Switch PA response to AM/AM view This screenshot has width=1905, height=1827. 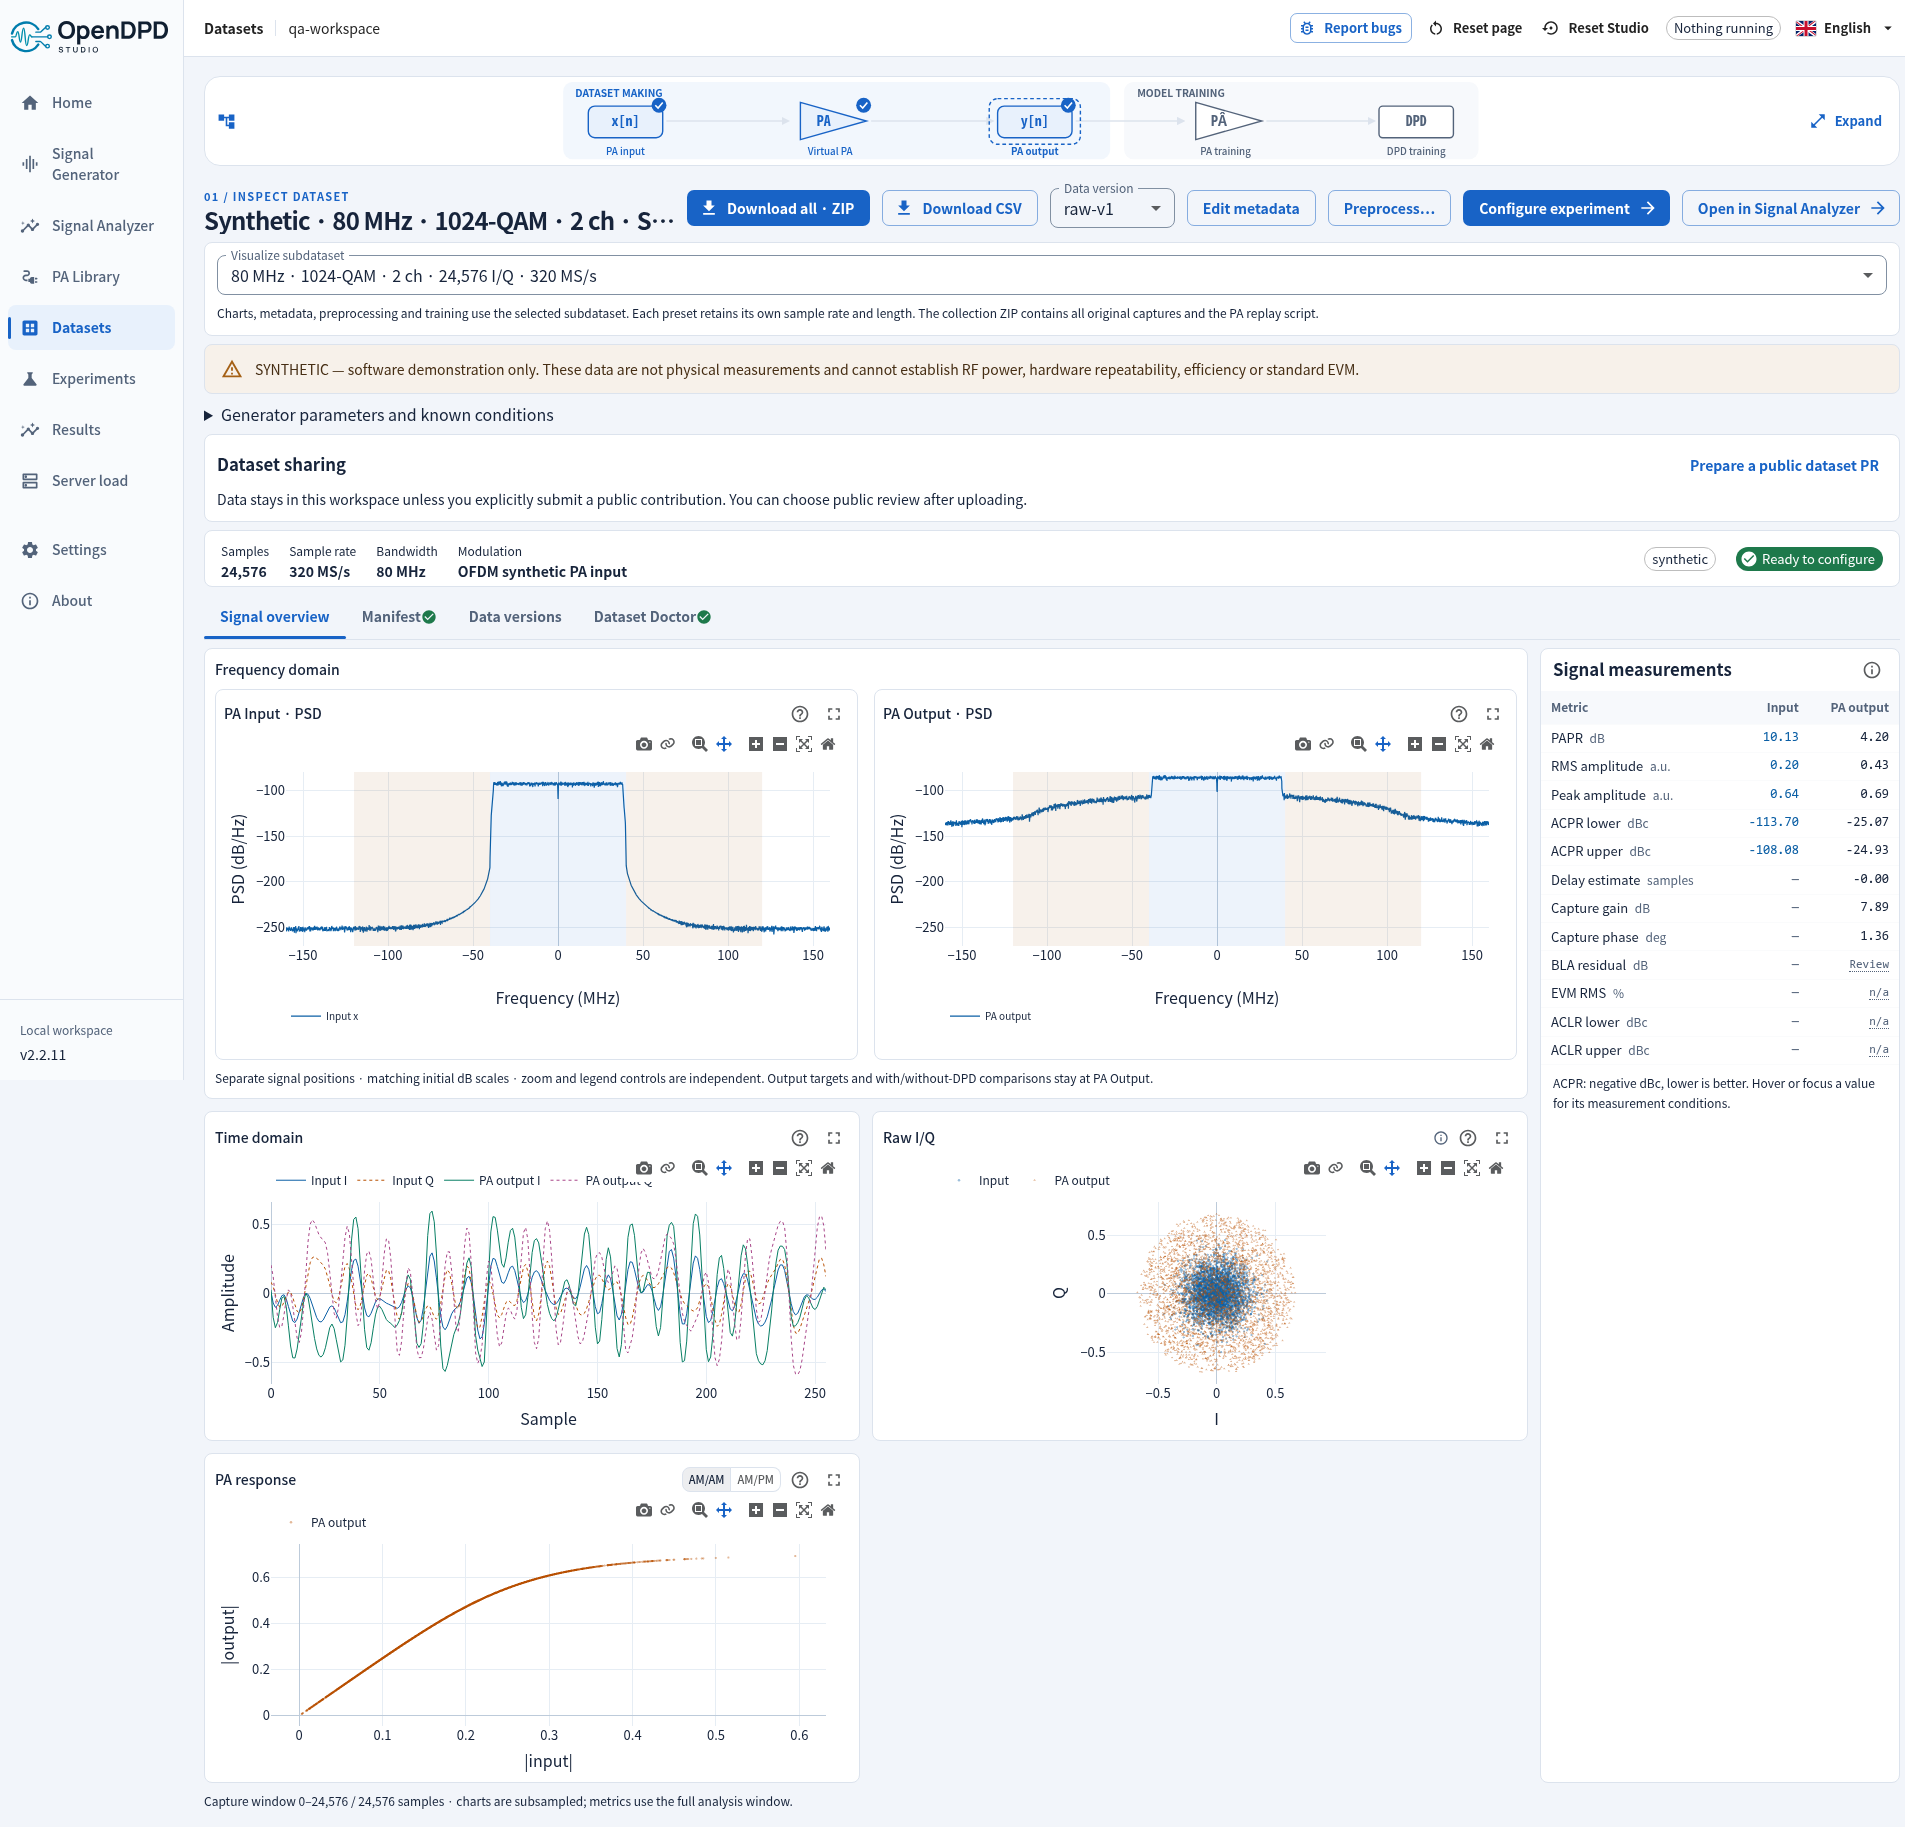coord(706,1480)
